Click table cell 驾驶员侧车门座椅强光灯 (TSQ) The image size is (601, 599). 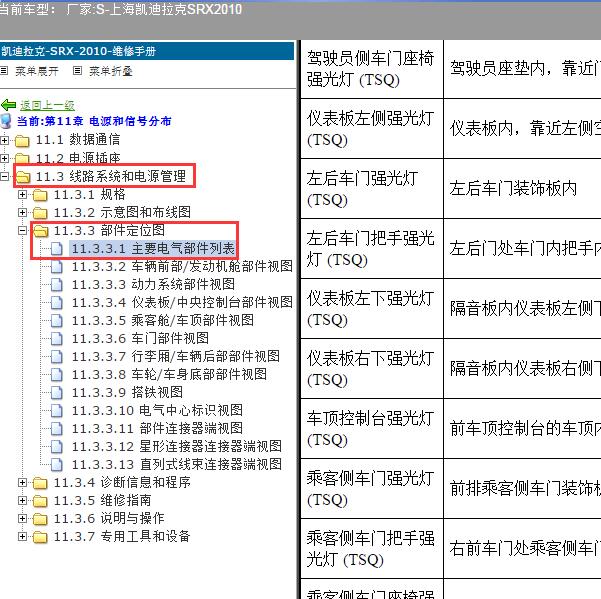[372, 69]
